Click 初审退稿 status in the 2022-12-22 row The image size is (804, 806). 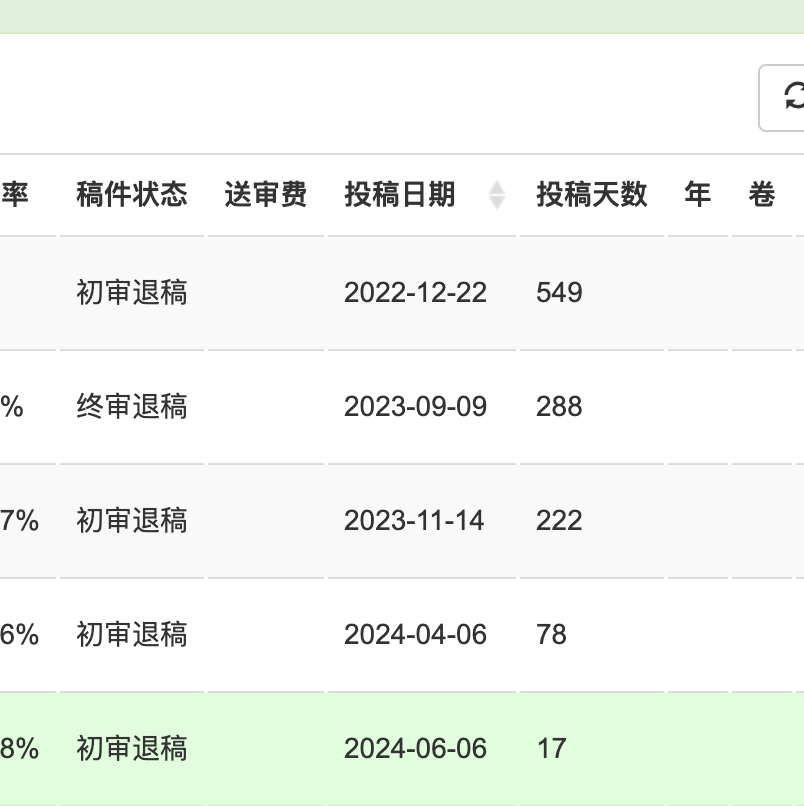coord(132,292)
